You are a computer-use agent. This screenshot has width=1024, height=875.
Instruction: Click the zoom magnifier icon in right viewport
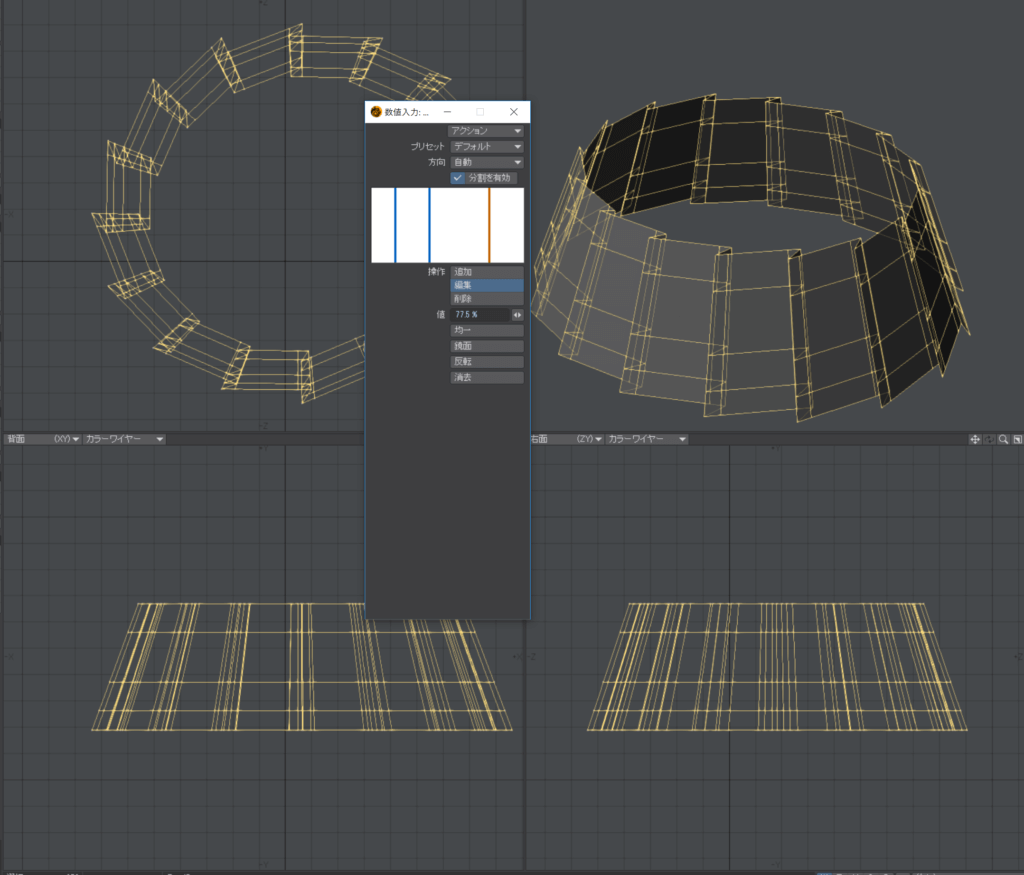(x=1003, y=439)
